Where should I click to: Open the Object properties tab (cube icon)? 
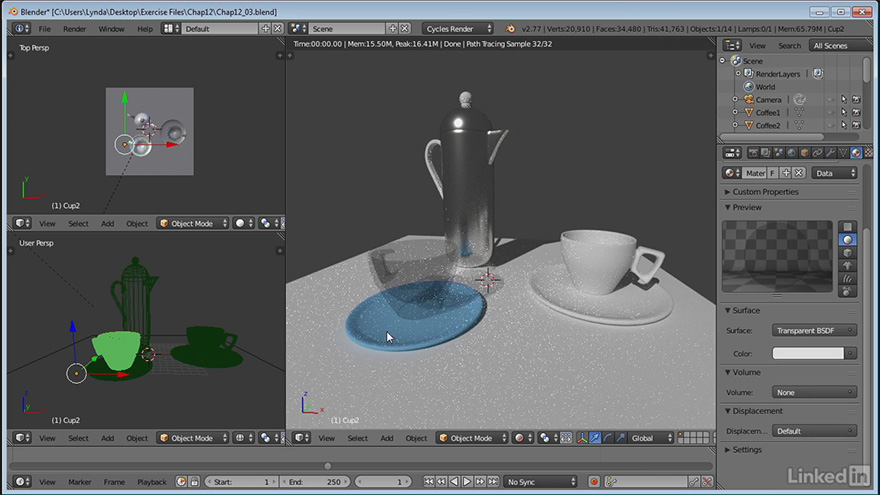pos(804,153)
